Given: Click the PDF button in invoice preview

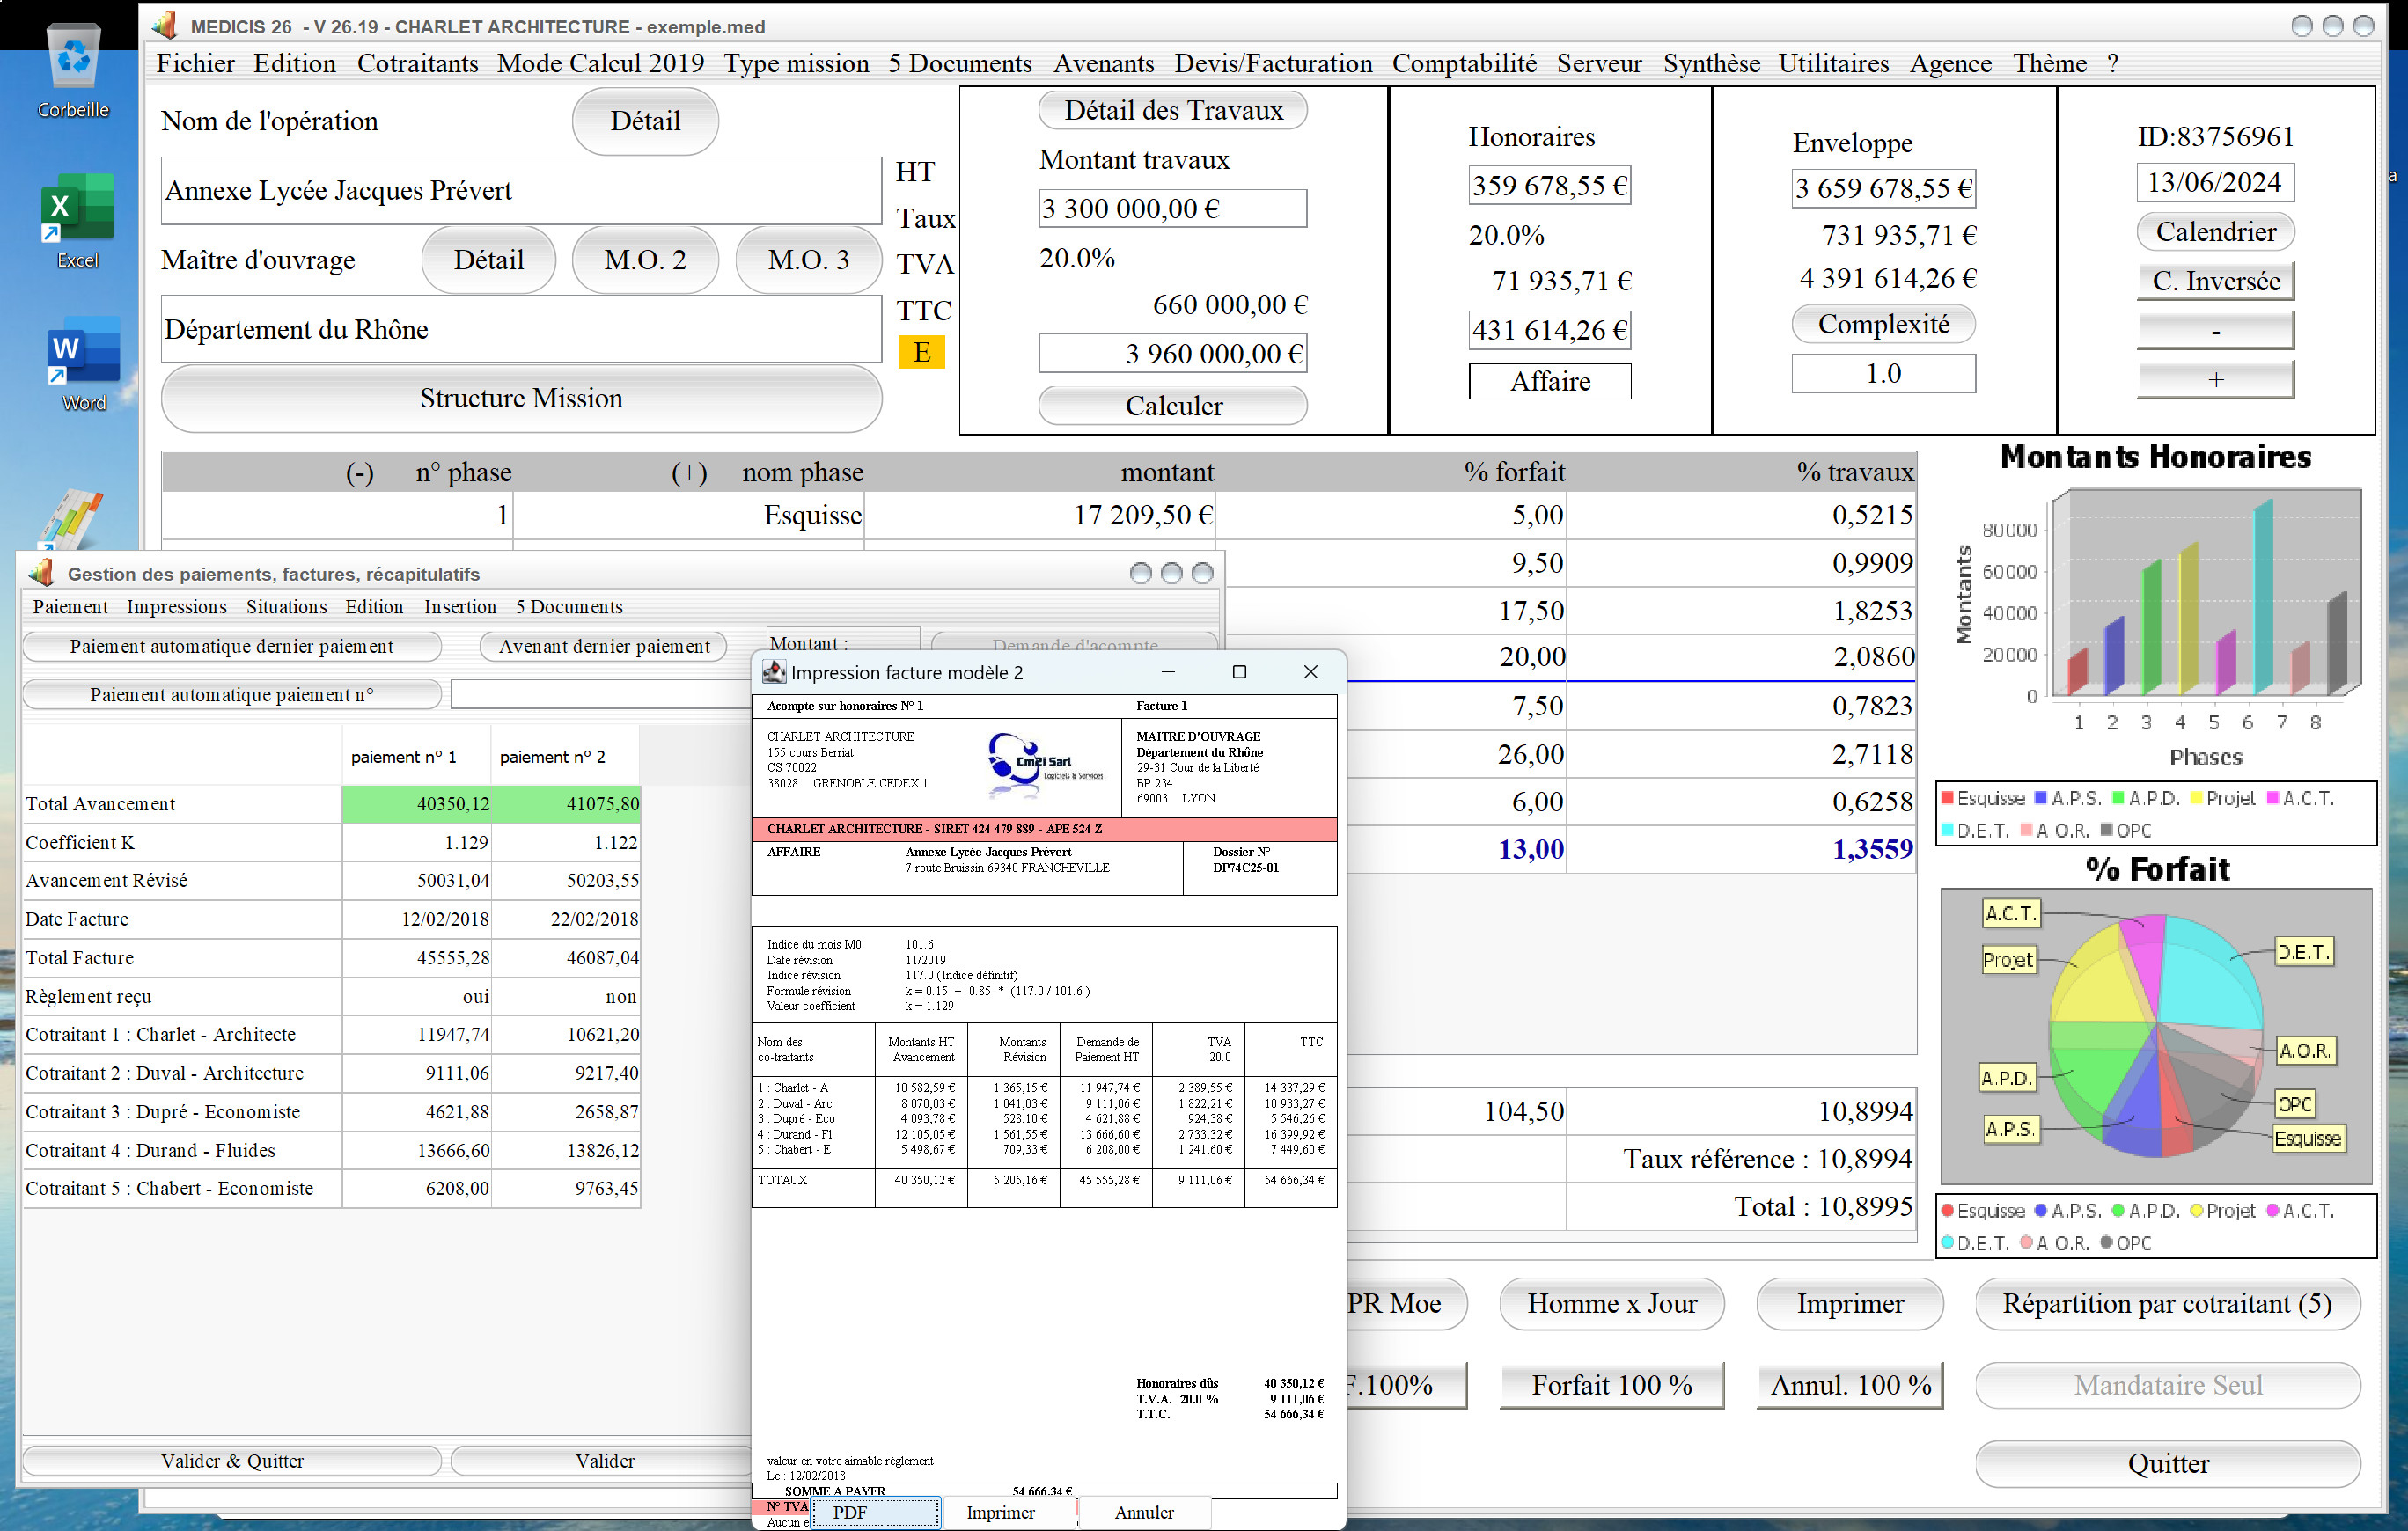Looking at the screenshot, I should pos(875,1512).
